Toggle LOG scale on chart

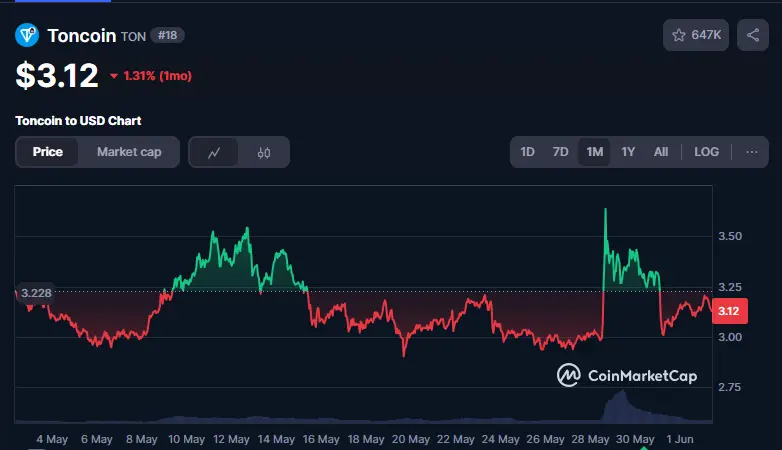706,152
